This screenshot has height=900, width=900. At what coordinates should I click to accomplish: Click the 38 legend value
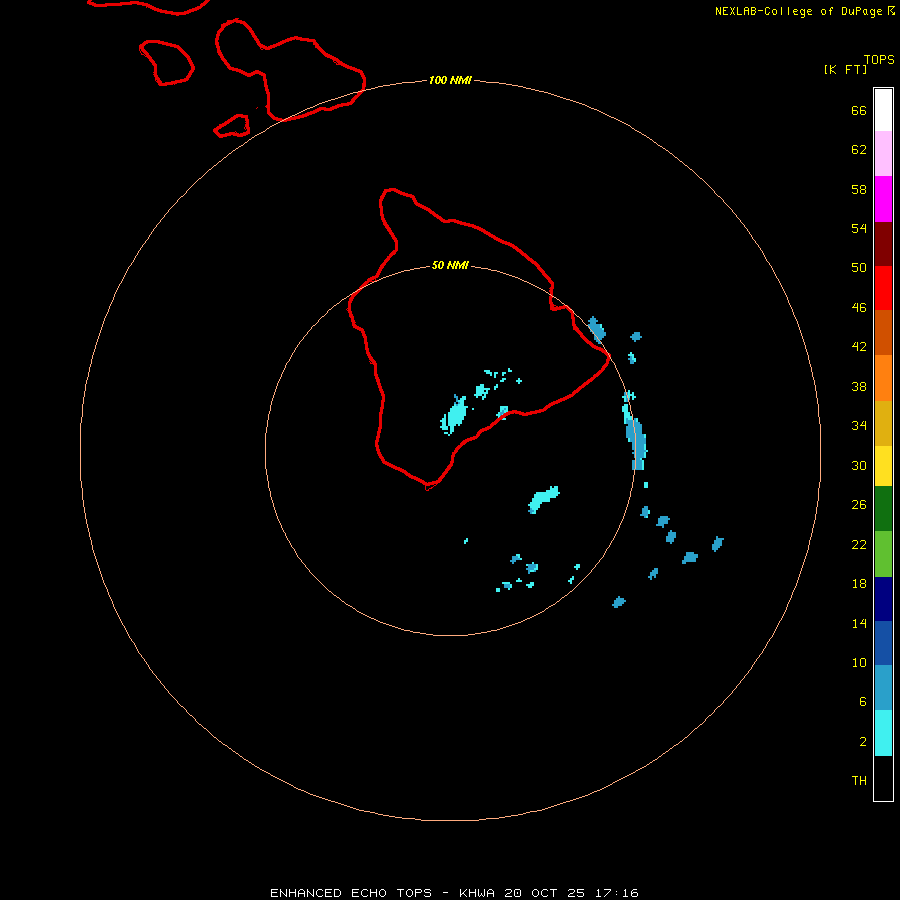[859, 386]
